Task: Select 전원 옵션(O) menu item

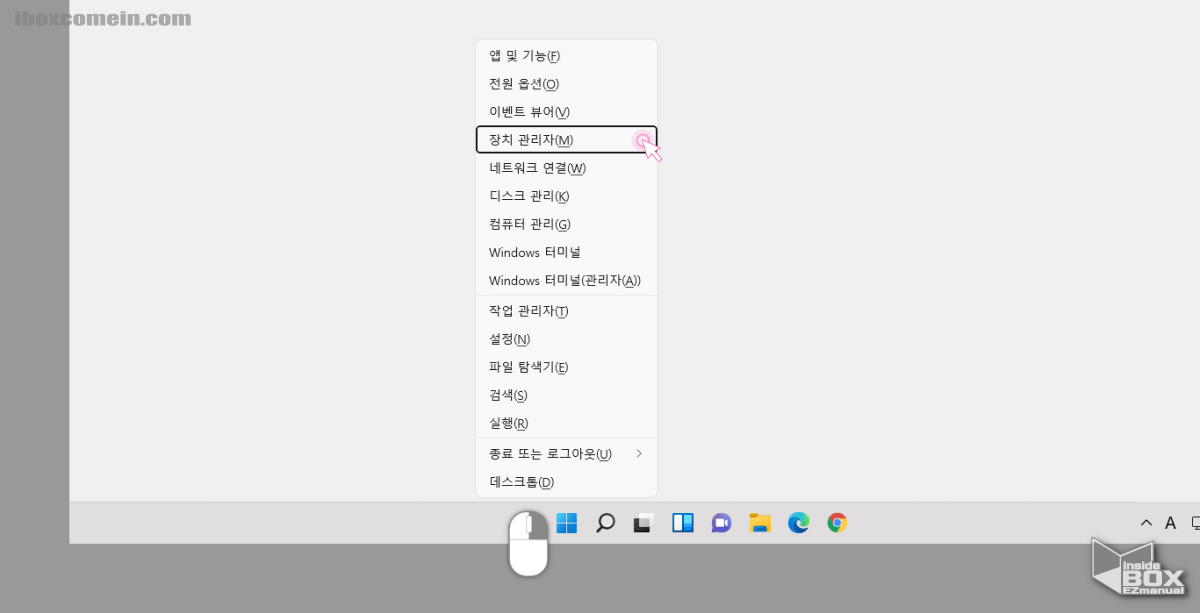Action: click(566, 84)
